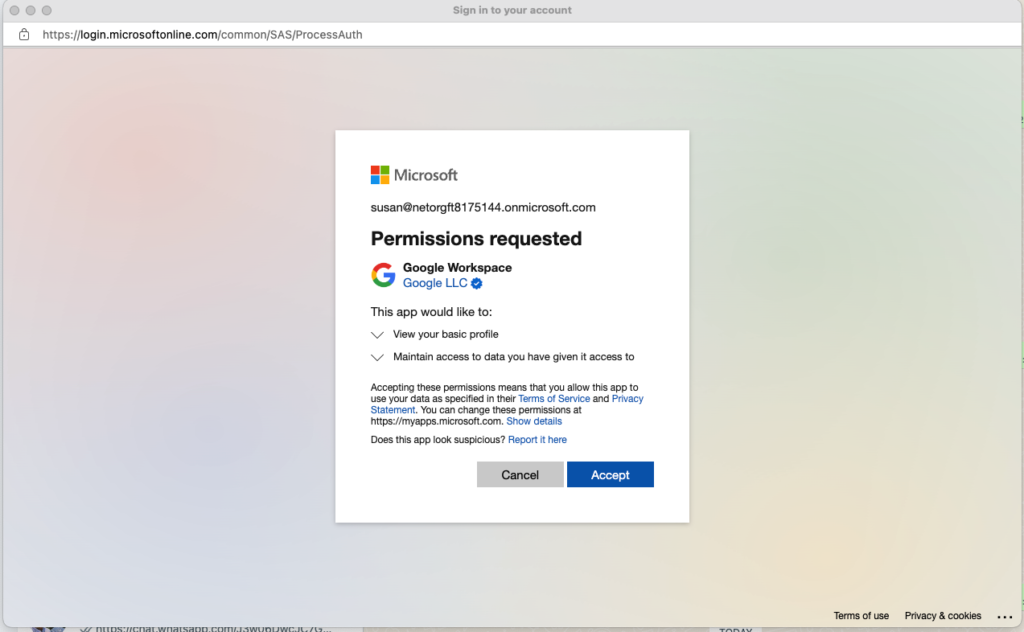The width and height of the screenshot is (1024, 632).
Task: Click the Microsoft logo
Action: tap(414, 175)
